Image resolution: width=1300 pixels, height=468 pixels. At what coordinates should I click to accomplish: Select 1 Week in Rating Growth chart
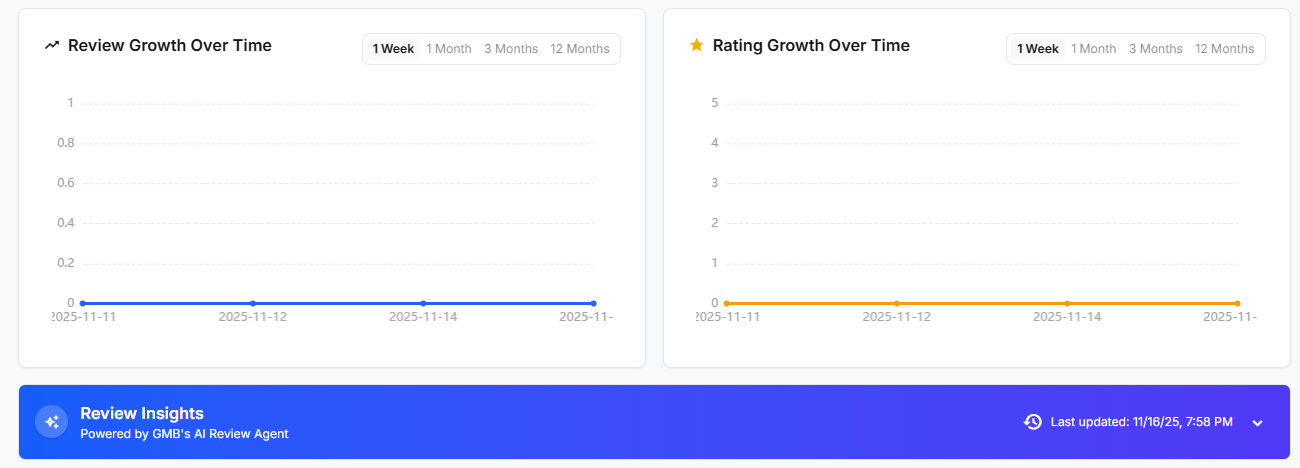click(x=1038, y=49)
